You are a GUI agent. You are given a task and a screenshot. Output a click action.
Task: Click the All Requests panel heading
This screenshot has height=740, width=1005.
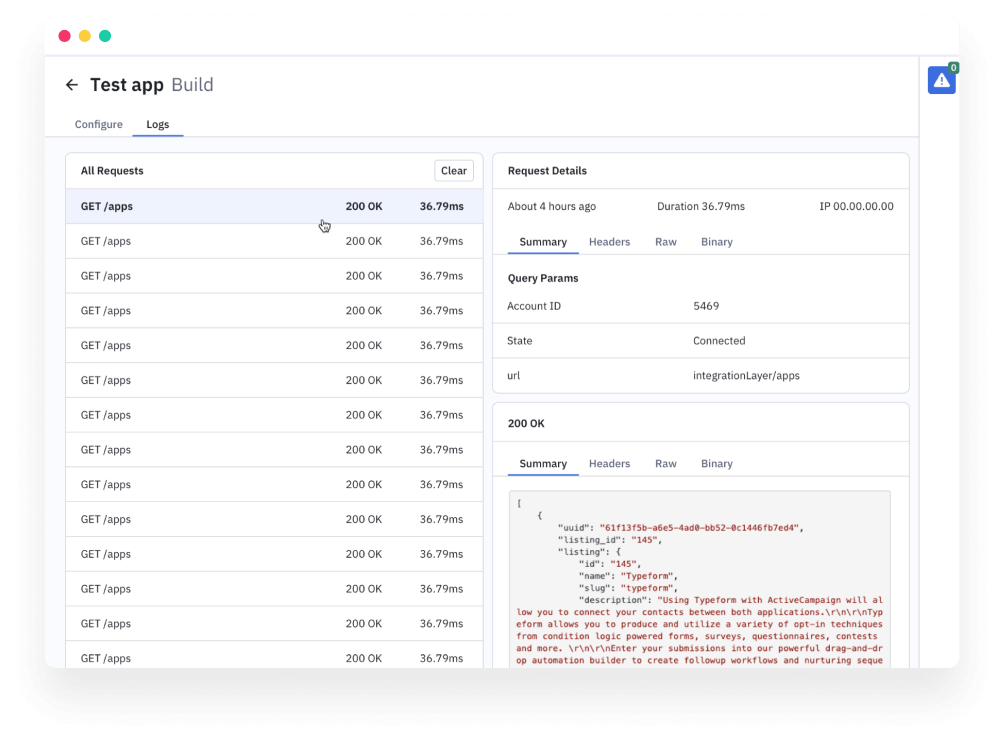pos(112,170)
